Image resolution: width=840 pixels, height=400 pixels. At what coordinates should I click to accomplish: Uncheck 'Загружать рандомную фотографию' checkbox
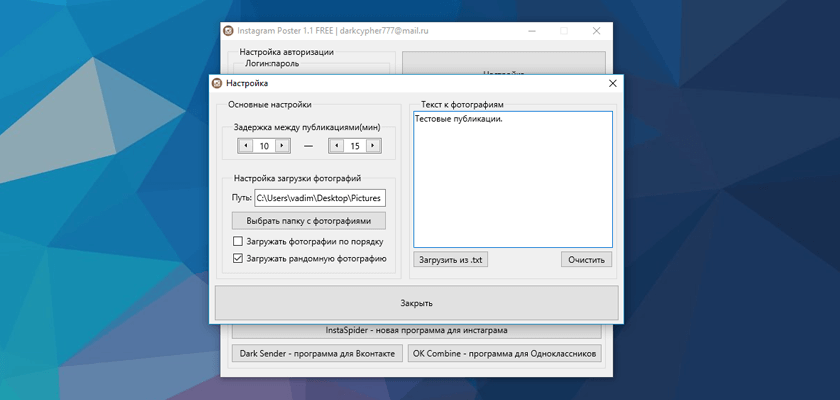[238, 259]
